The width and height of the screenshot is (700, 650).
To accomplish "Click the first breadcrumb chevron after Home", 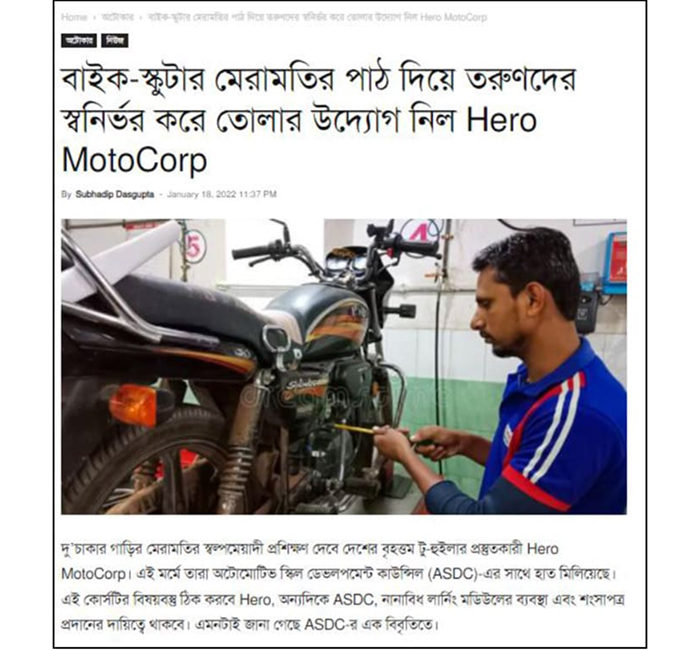I will tap(94, 18).
